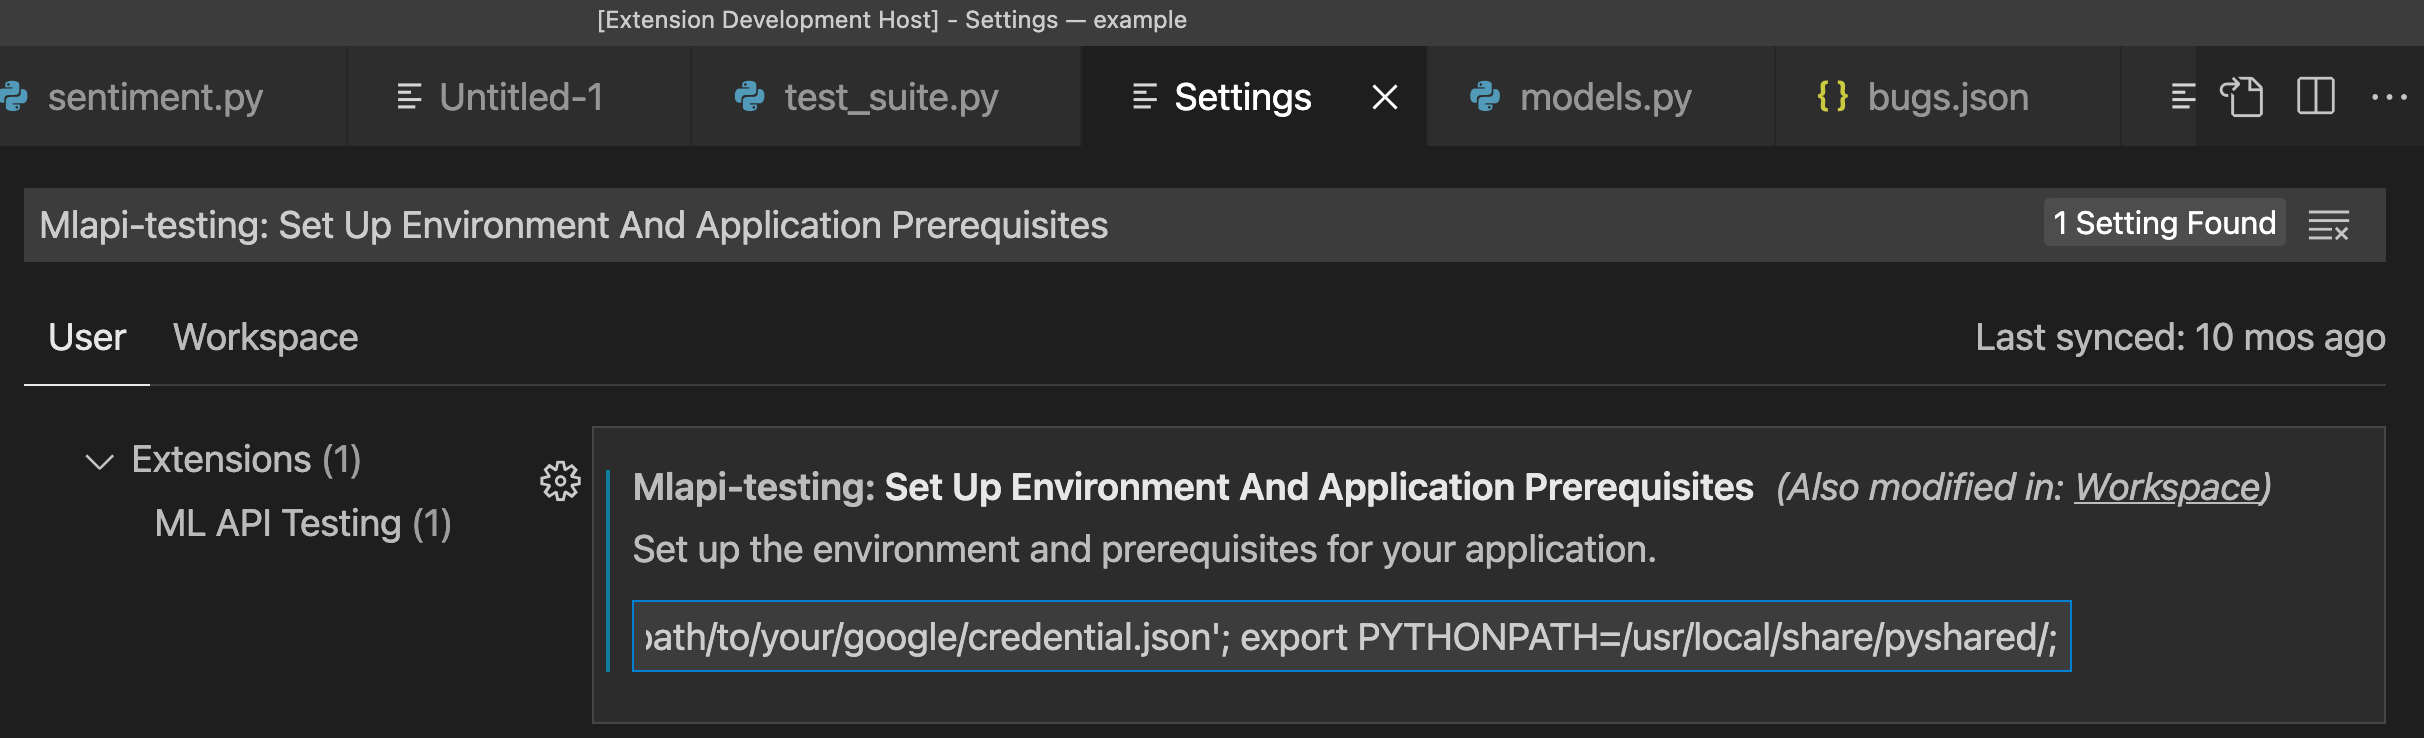Screen dimensions: 2424x738
Task: Click the Python icon on test_suite.py tab
Action: pos(749,97)
